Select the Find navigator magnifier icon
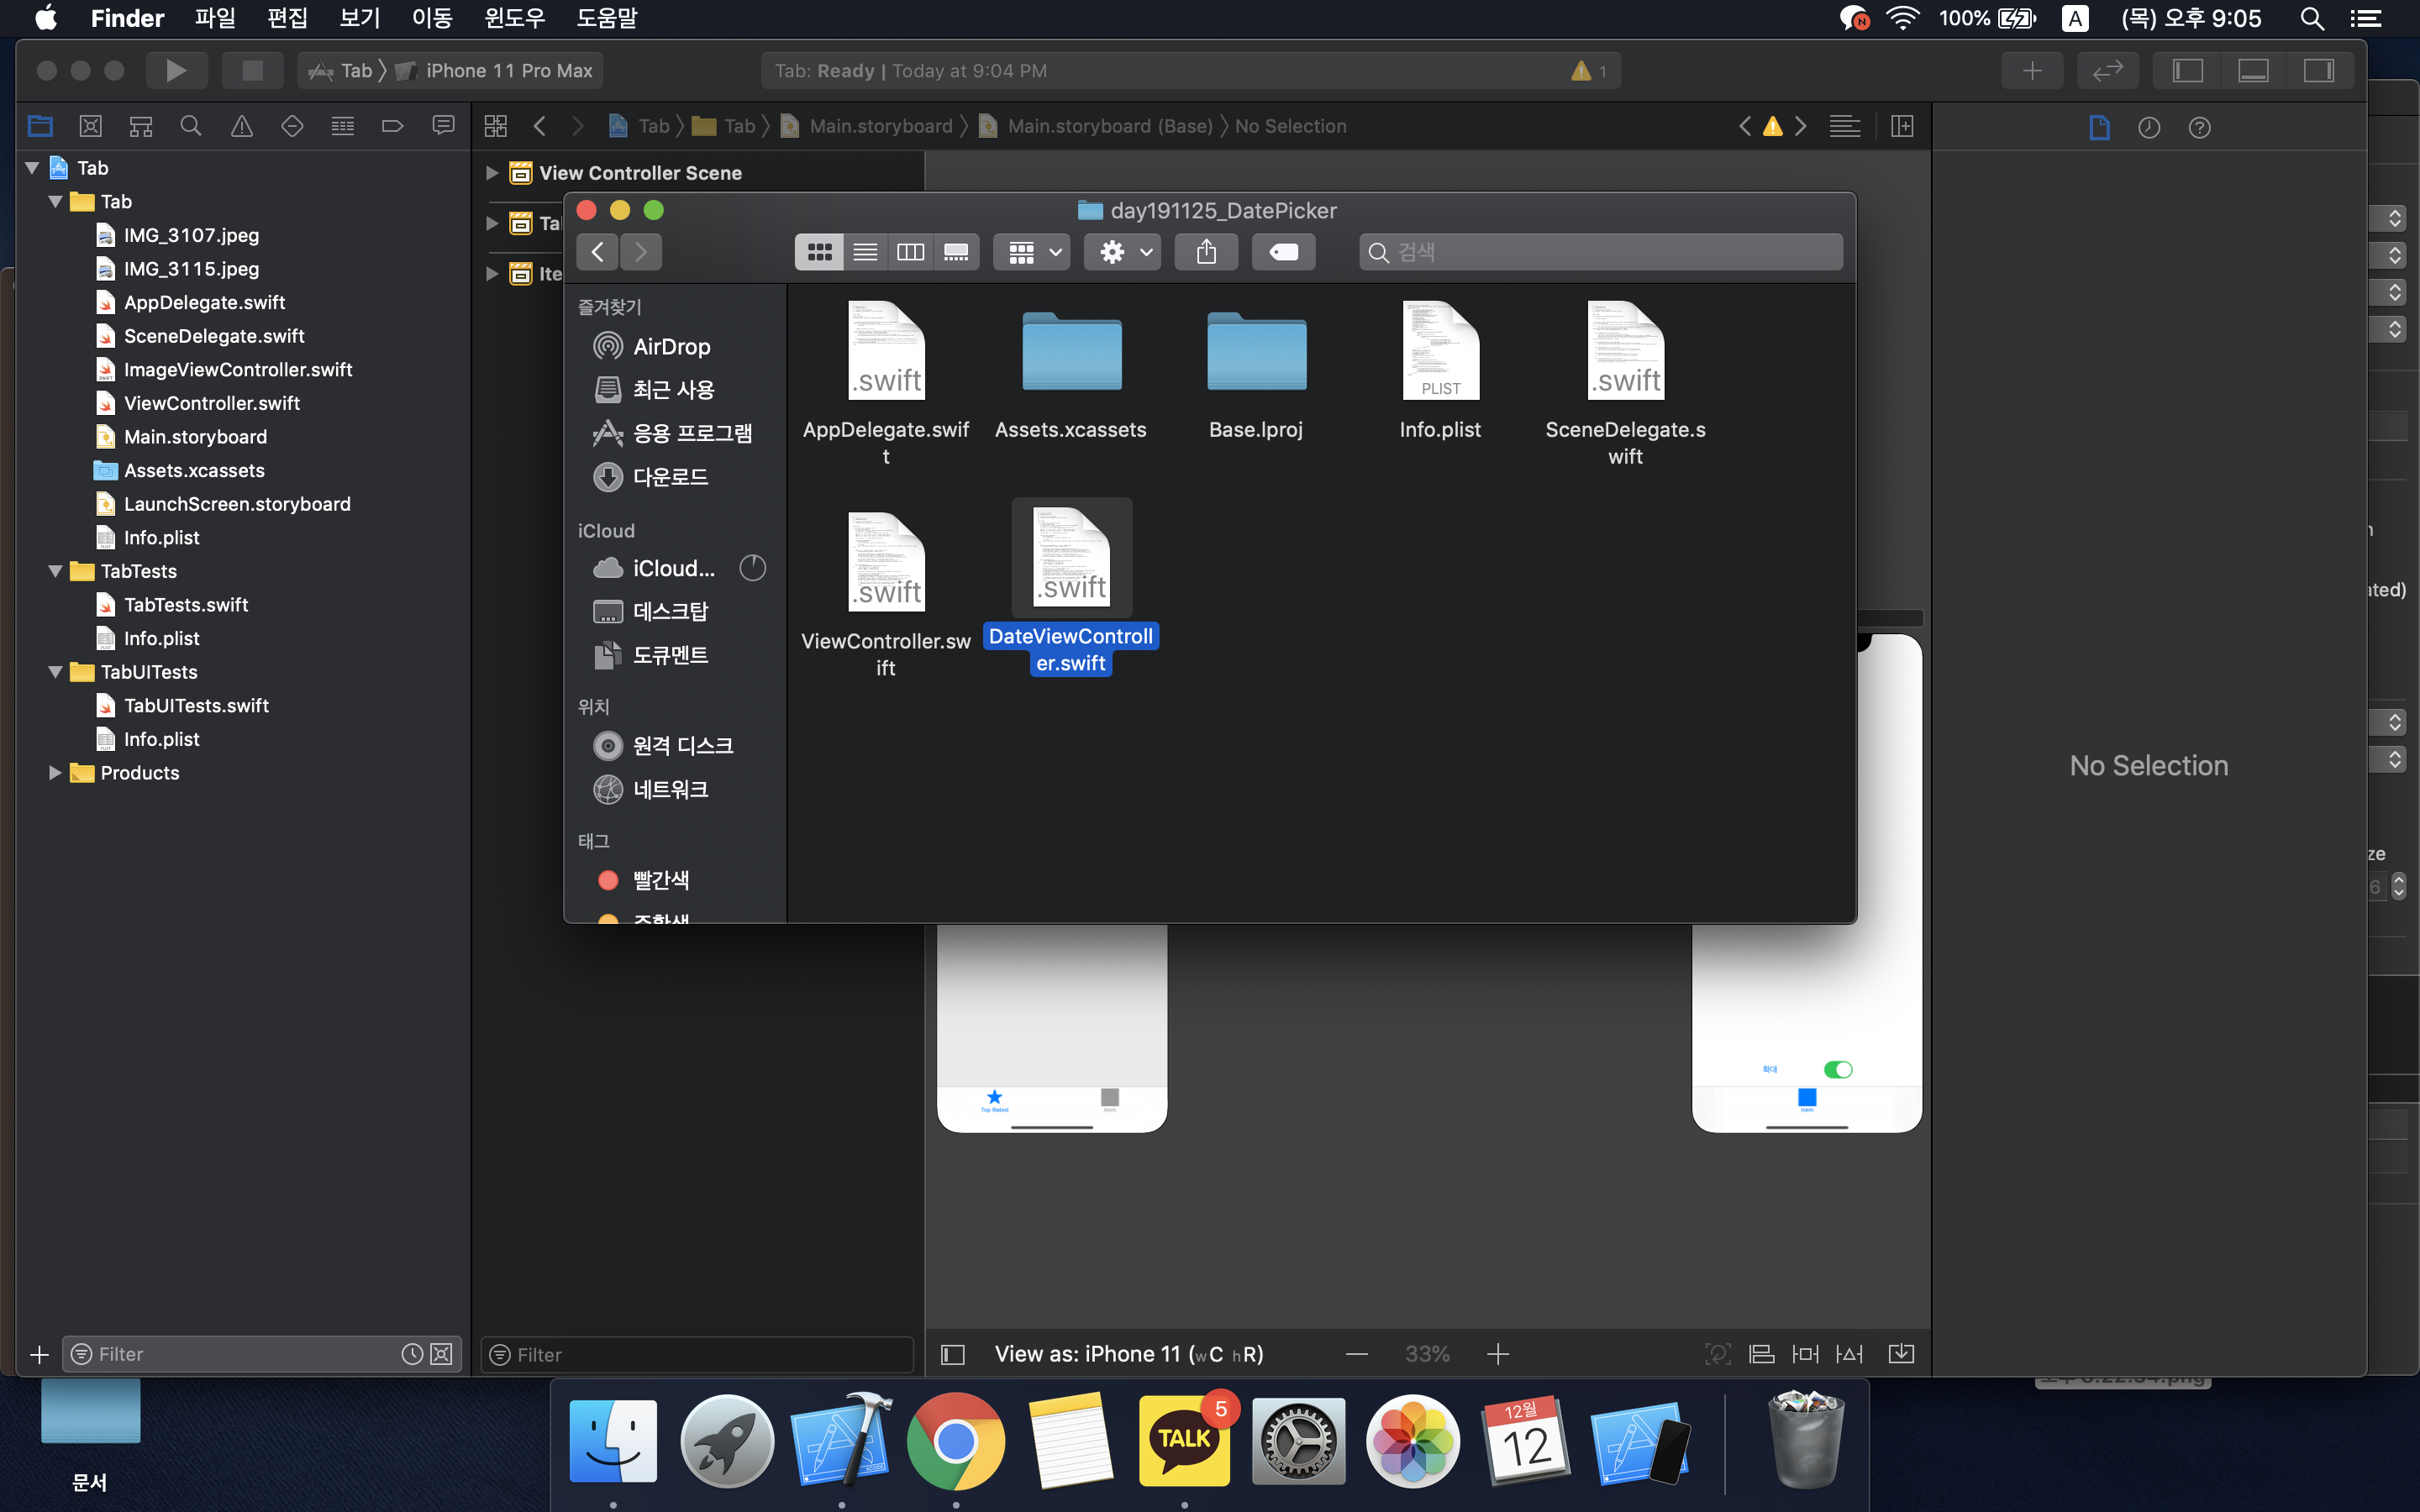 click(x=190, y=126)
